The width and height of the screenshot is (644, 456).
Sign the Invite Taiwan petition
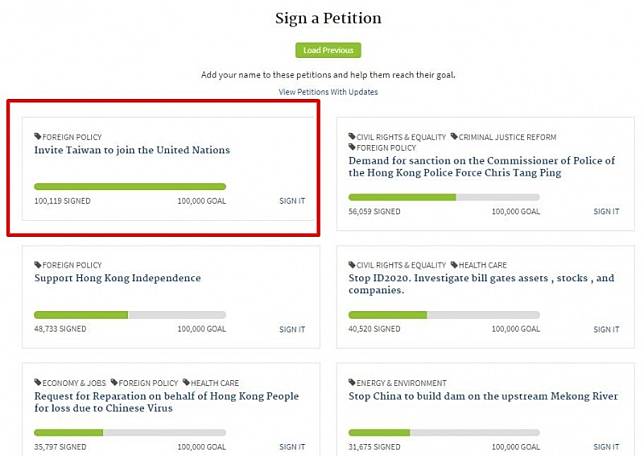coord(292,201)
